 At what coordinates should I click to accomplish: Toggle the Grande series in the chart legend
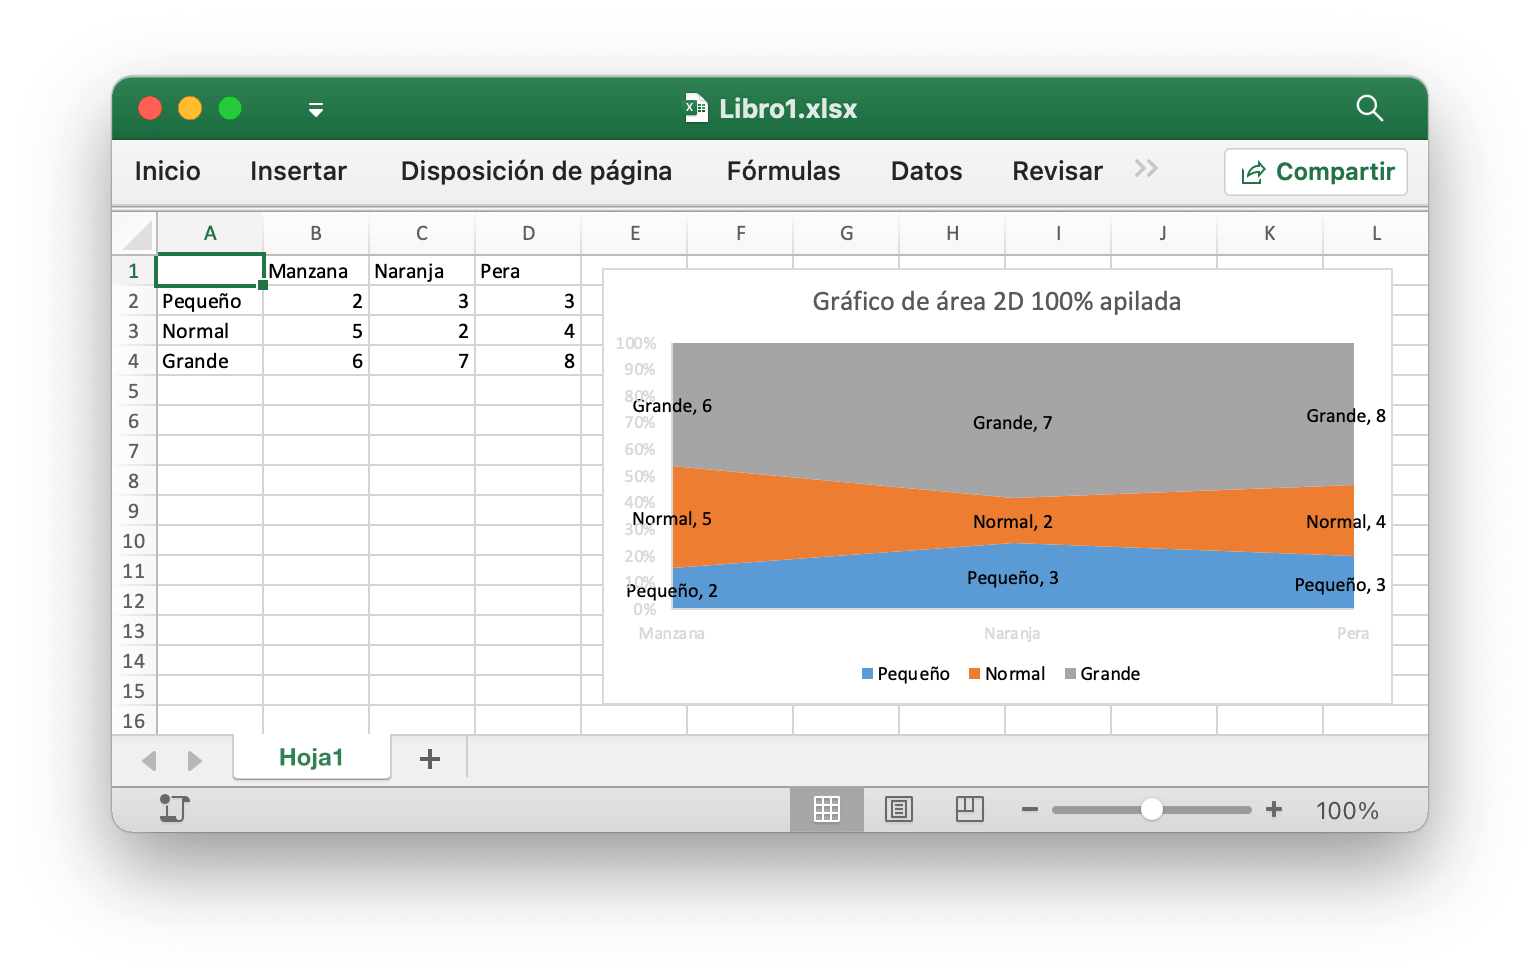coord(1103,673)
